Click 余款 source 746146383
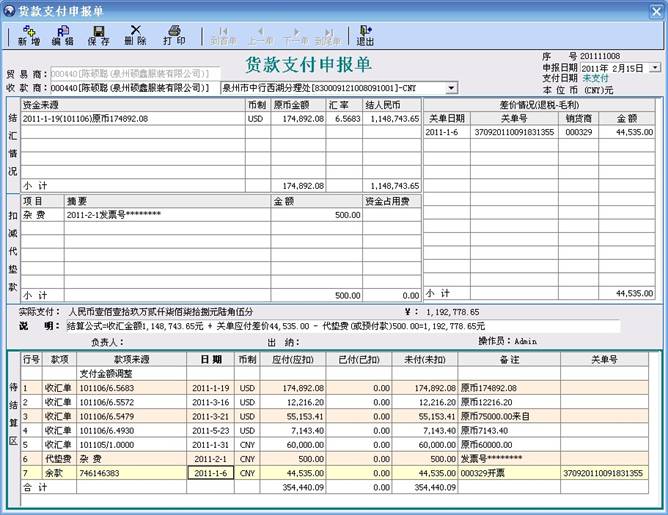Screen dimensions: 668x515 click(x=131, y=473)
